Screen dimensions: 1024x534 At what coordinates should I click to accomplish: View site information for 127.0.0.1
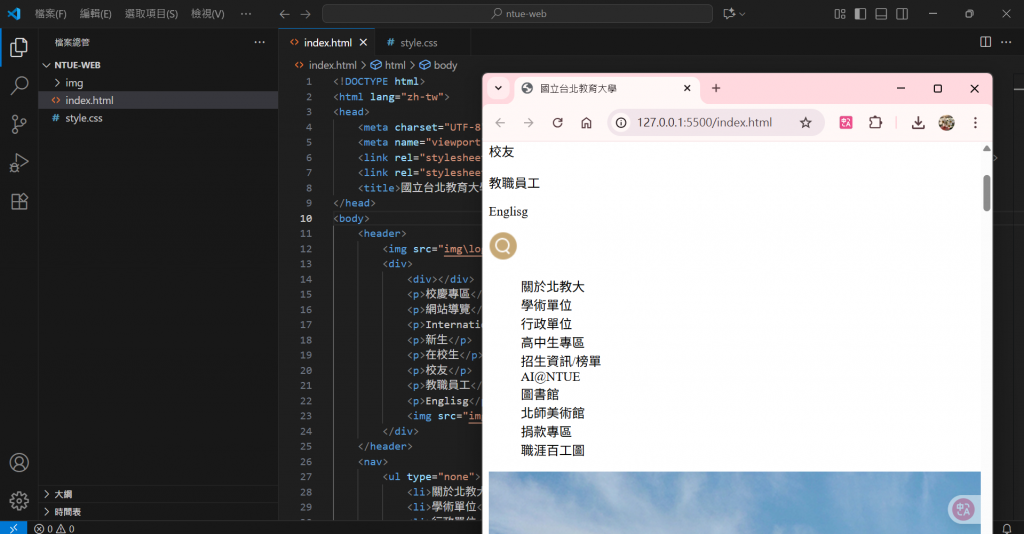[x=621, y=123]
